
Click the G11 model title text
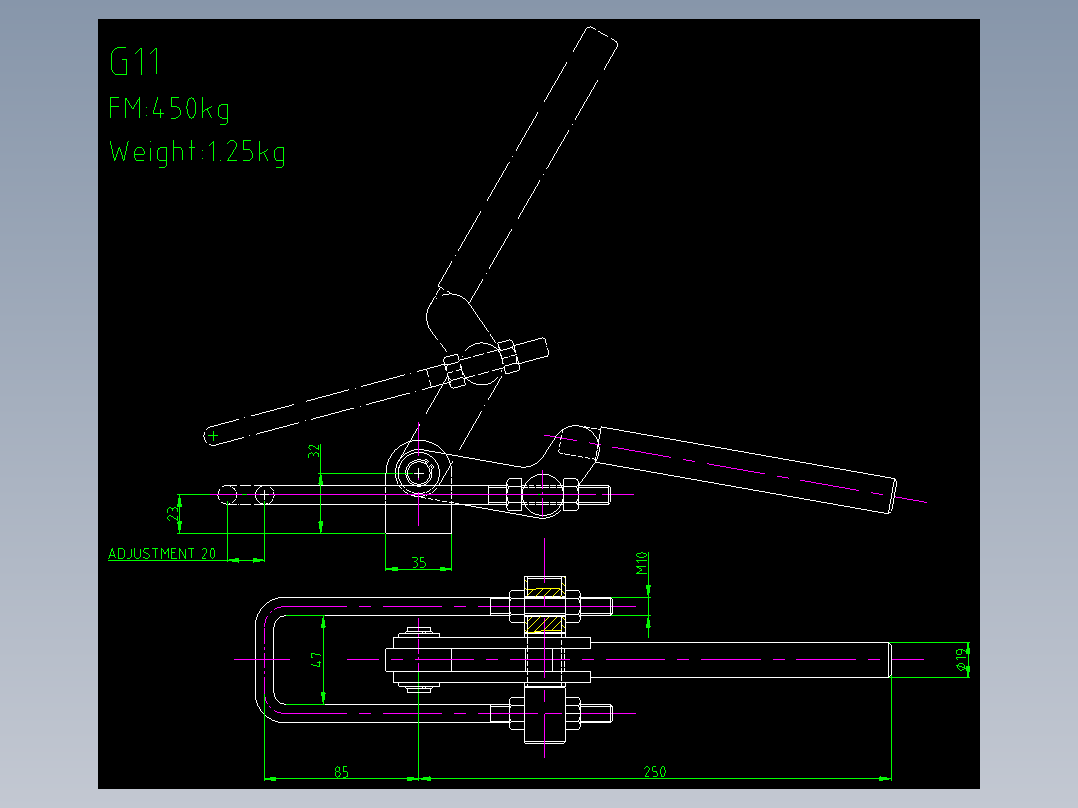(x=135, y=62)
